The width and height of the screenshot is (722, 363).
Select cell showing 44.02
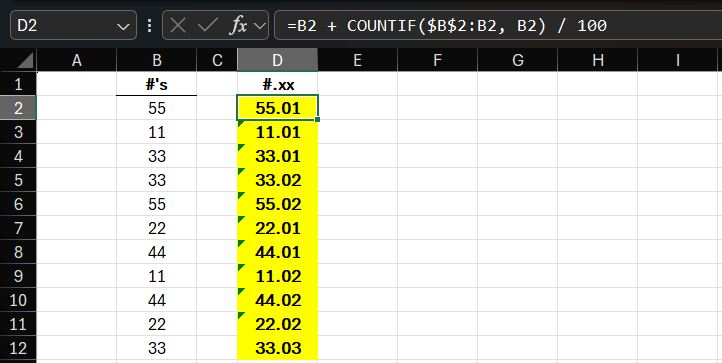tap(277, 299)
